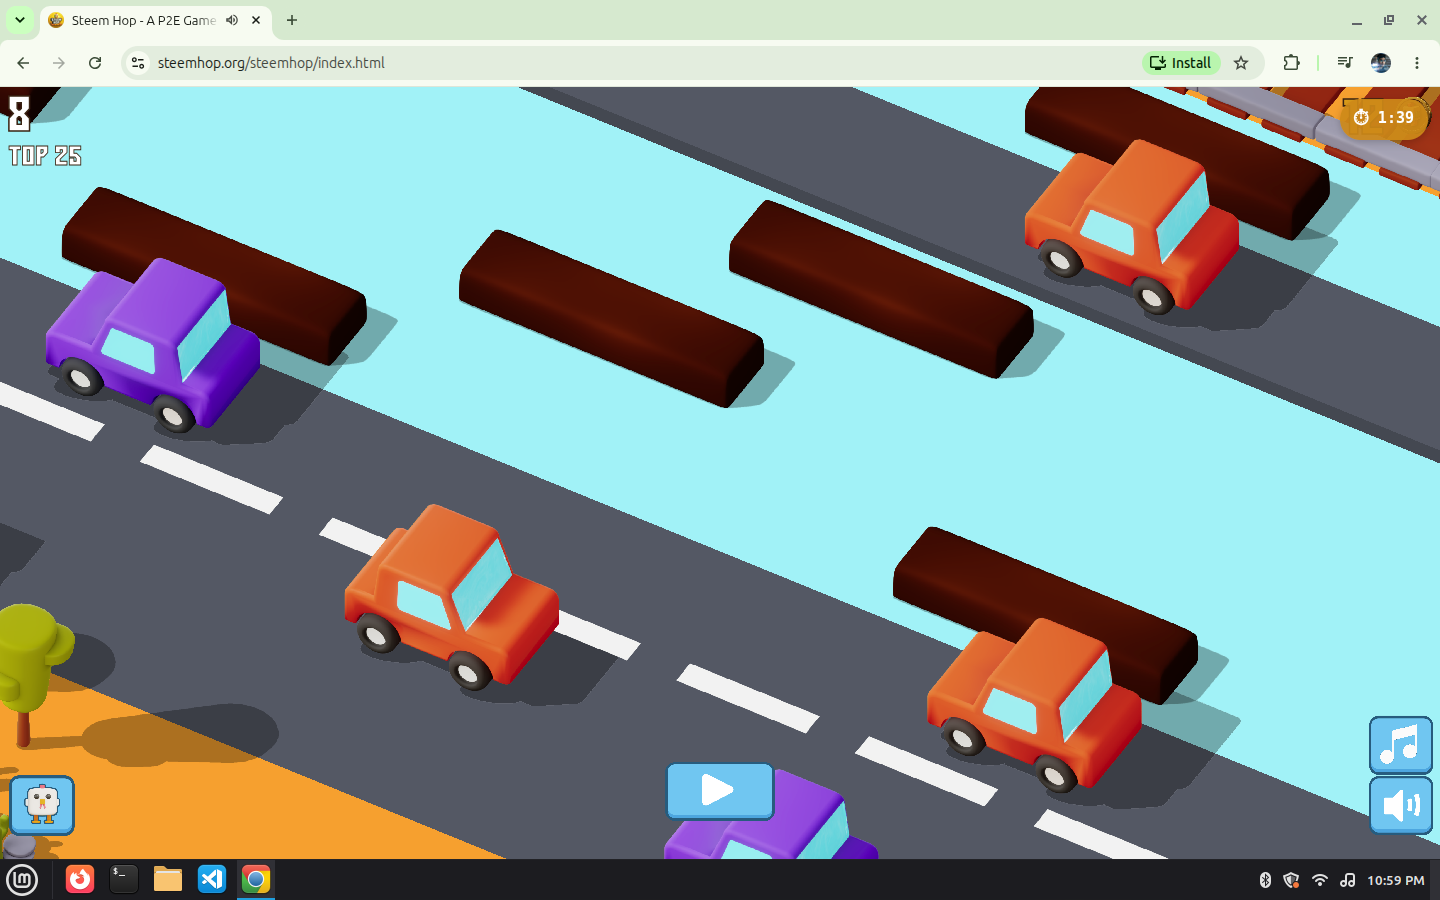This screenshot has height=900, width=1440.
Task: Start the game with the play button
Action: click(720, 790)
